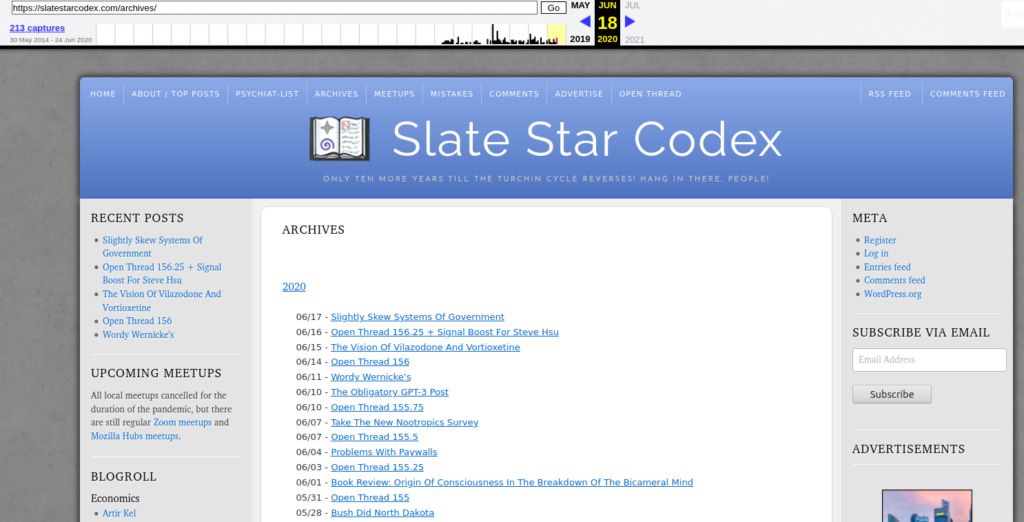
Task: Open sidebar Open Thread 156.25 Steve Hsu post
Action: point(162,274)
